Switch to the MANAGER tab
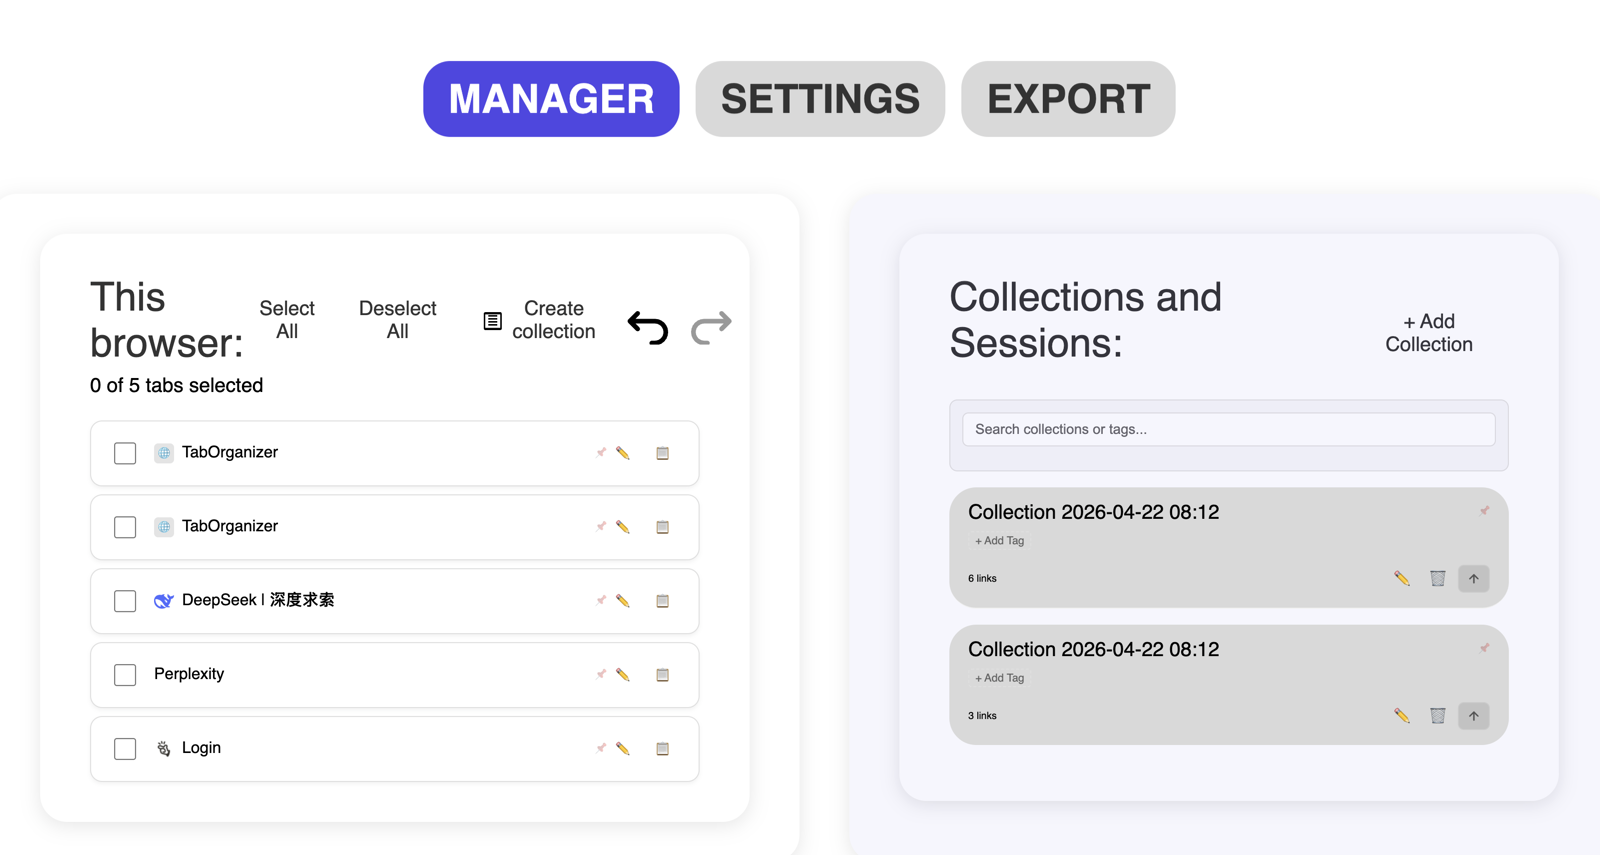Image resolution: width=1601 pixels, height=855 pixels. [x=551, y=99]
